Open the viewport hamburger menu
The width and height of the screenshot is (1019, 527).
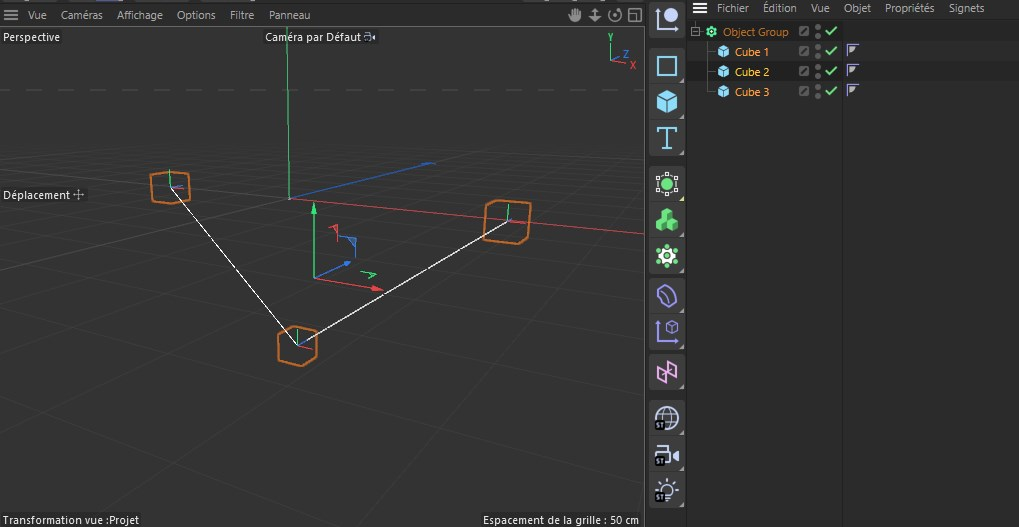(x=11, y=15)
